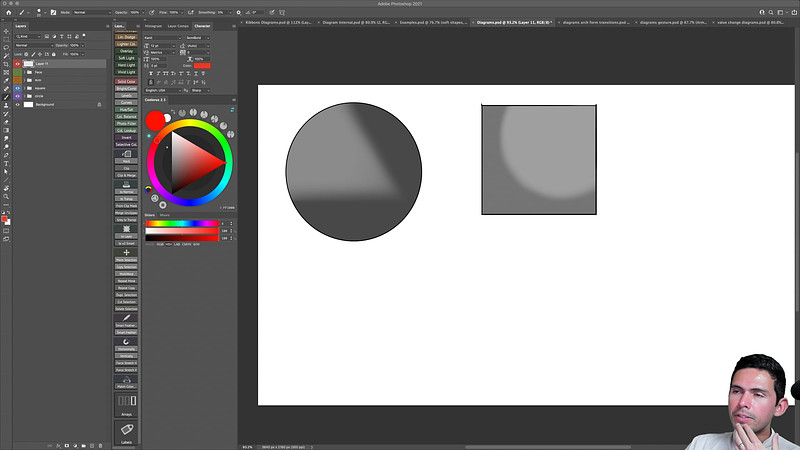Select the Crop tool
This screenshot has height=450, width=800.
tap(6, 63)
